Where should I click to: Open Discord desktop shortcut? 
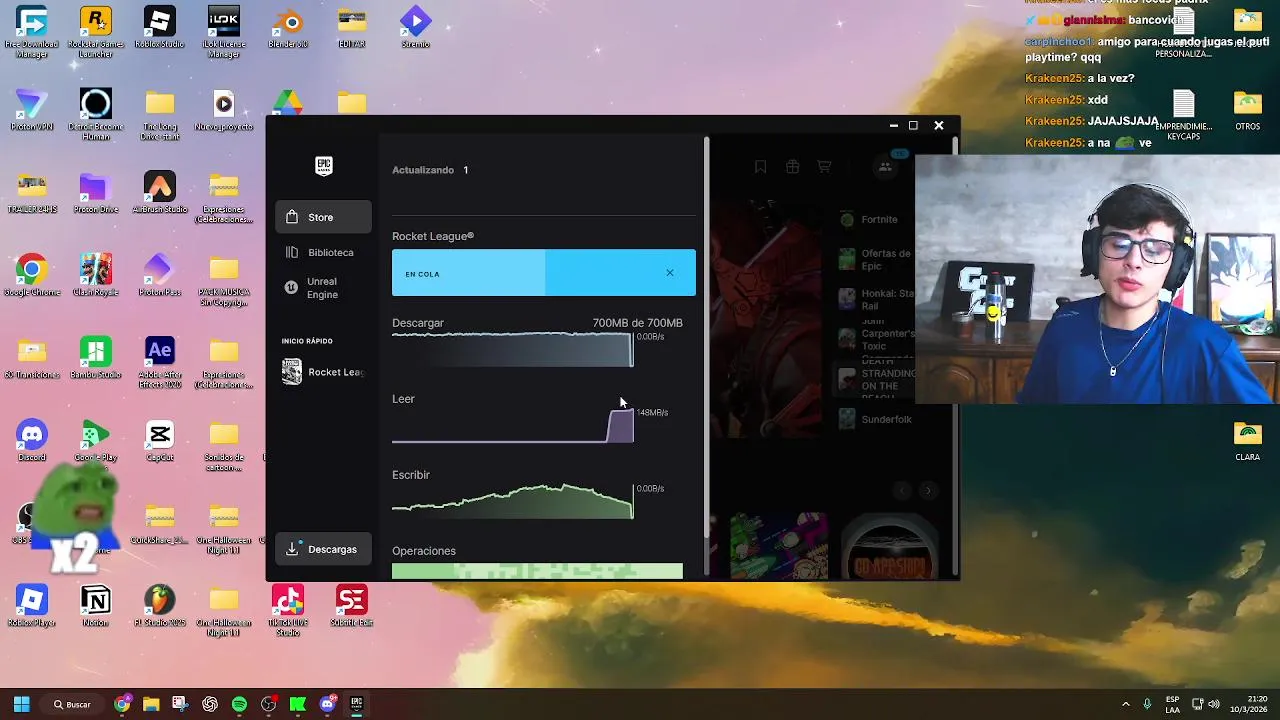point(32,440)
